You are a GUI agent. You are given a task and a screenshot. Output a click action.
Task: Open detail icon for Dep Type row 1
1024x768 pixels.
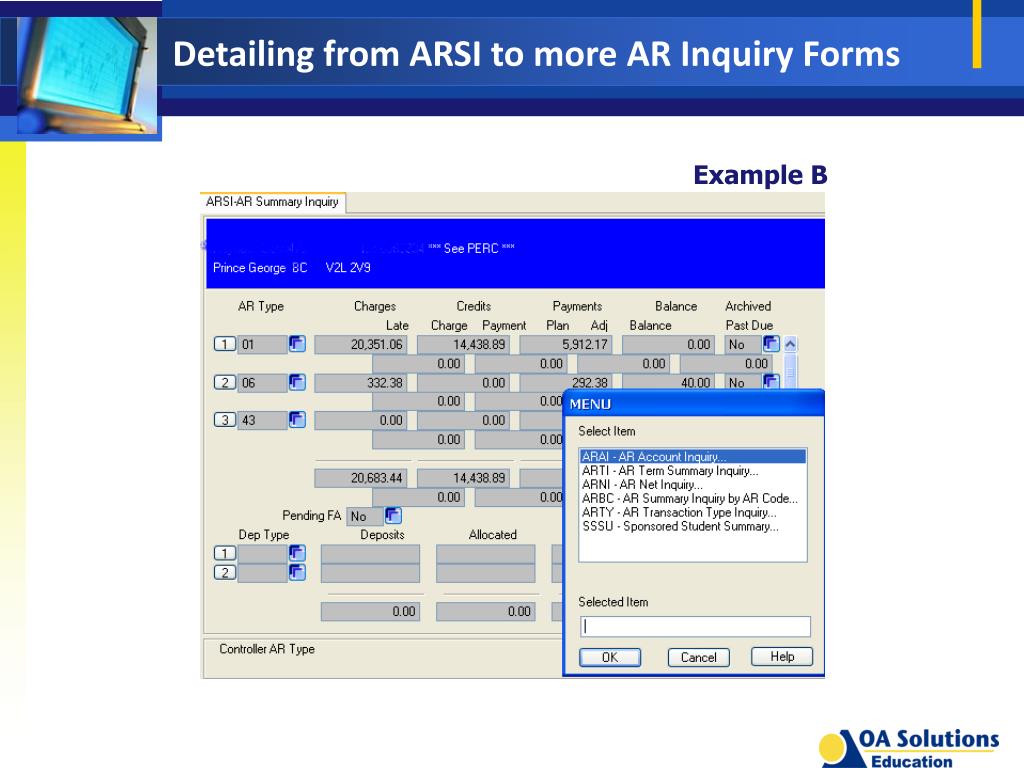click(297, 553)
